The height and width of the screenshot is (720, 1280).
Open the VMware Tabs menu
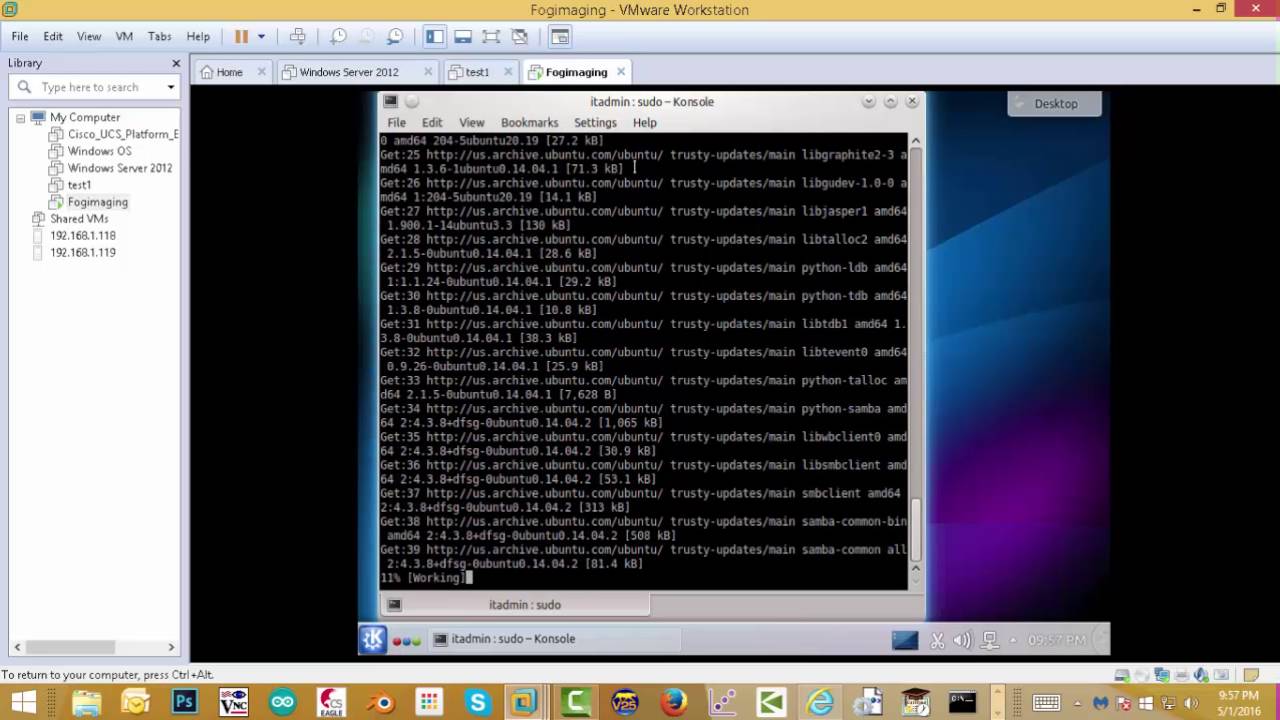(x=160, y=36)
